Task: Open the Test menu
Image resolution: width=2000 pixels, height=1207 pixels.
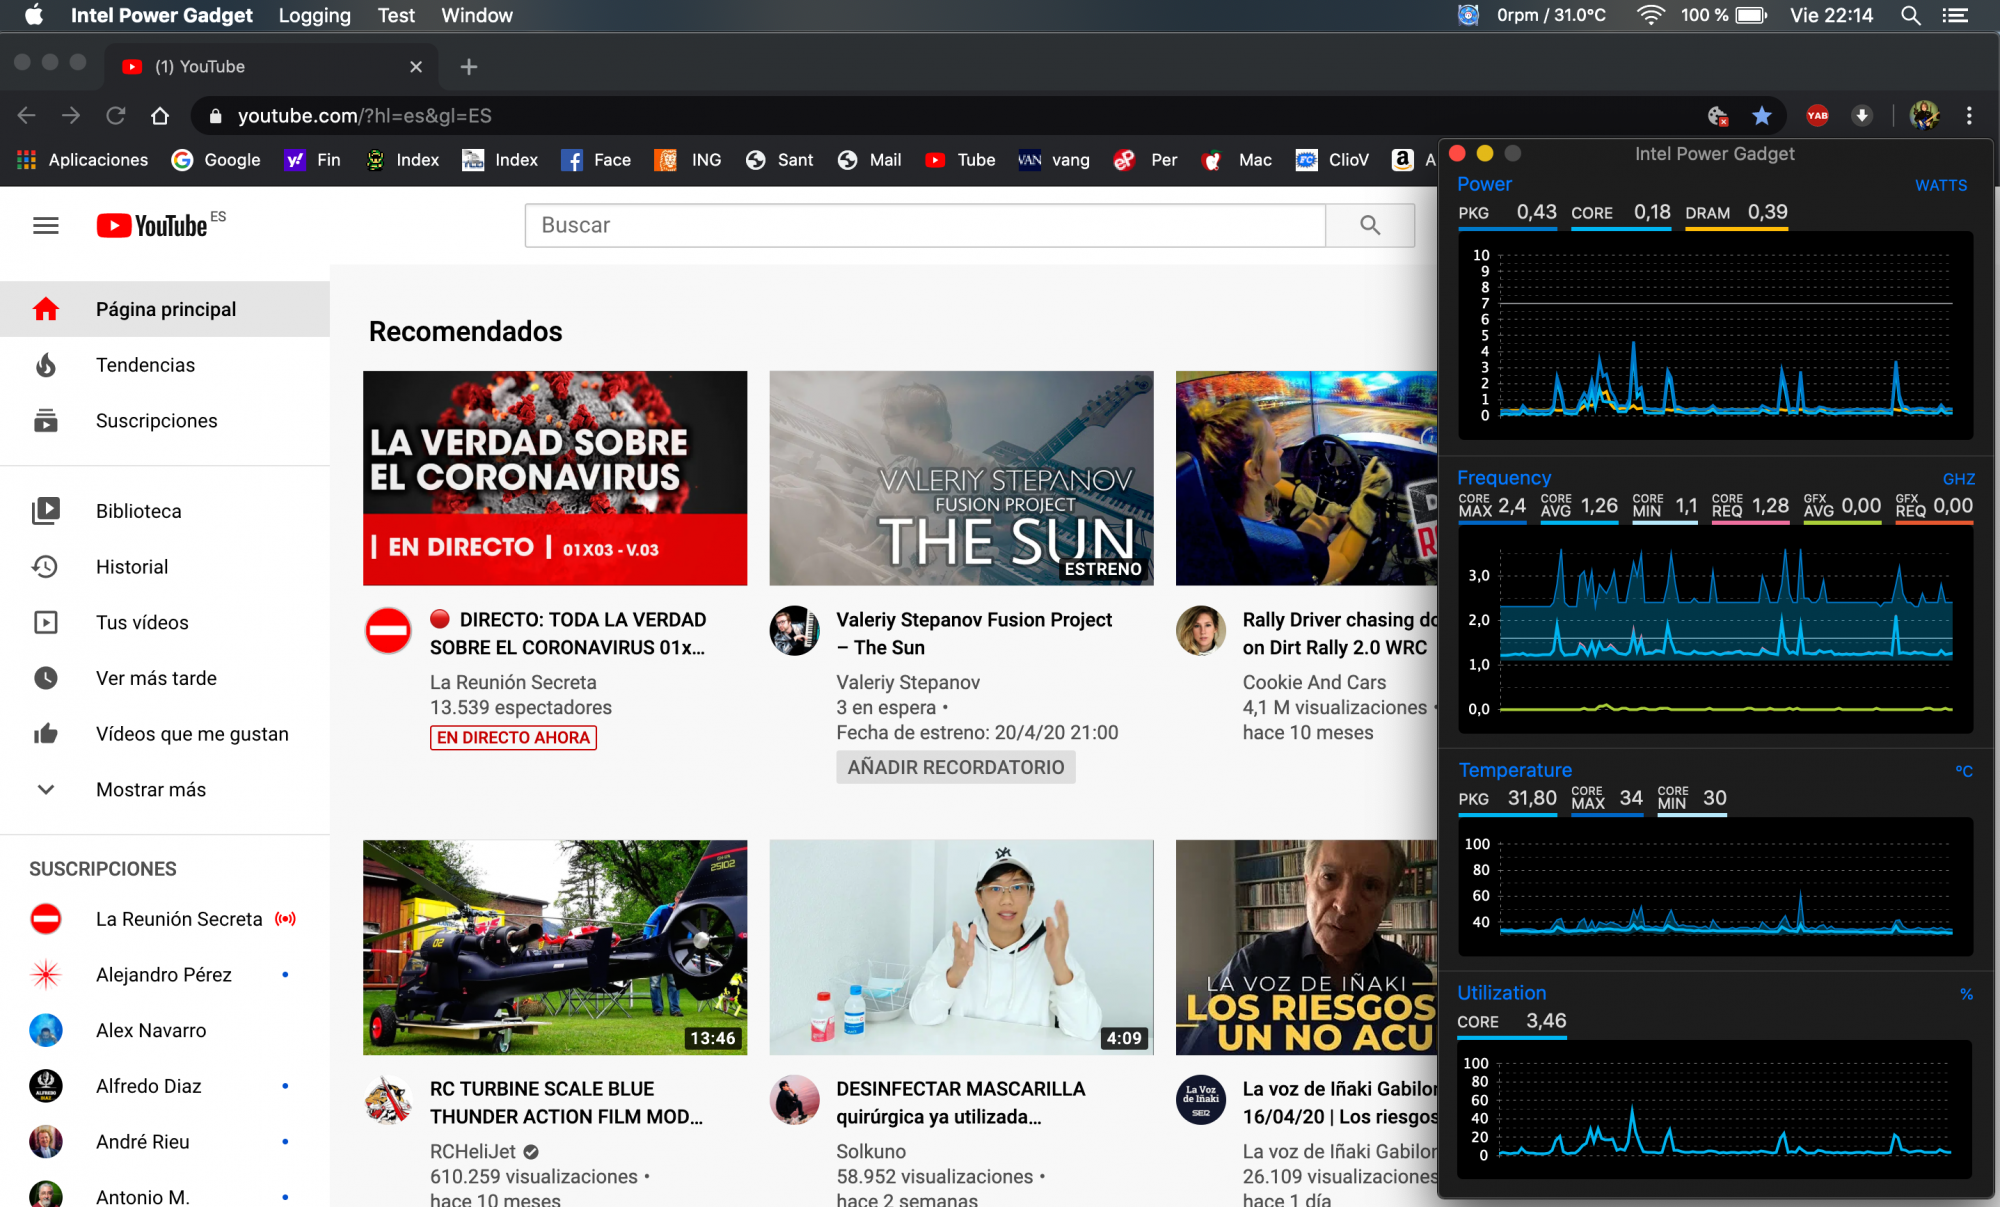Action: click(396, 15)
